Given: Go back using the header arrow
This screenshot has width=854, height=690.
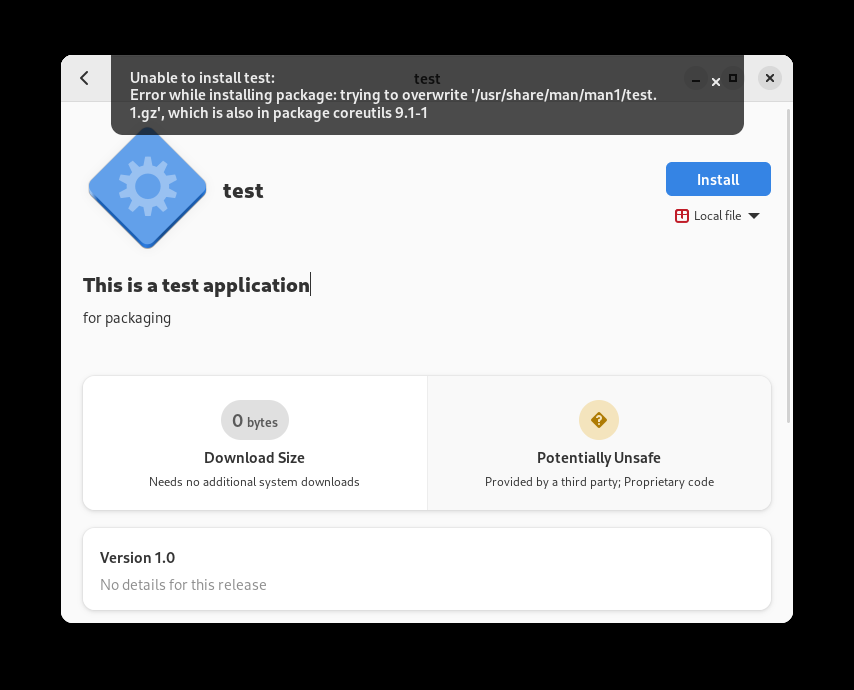Looking at the screenshot, I should [x=85, y=78].
